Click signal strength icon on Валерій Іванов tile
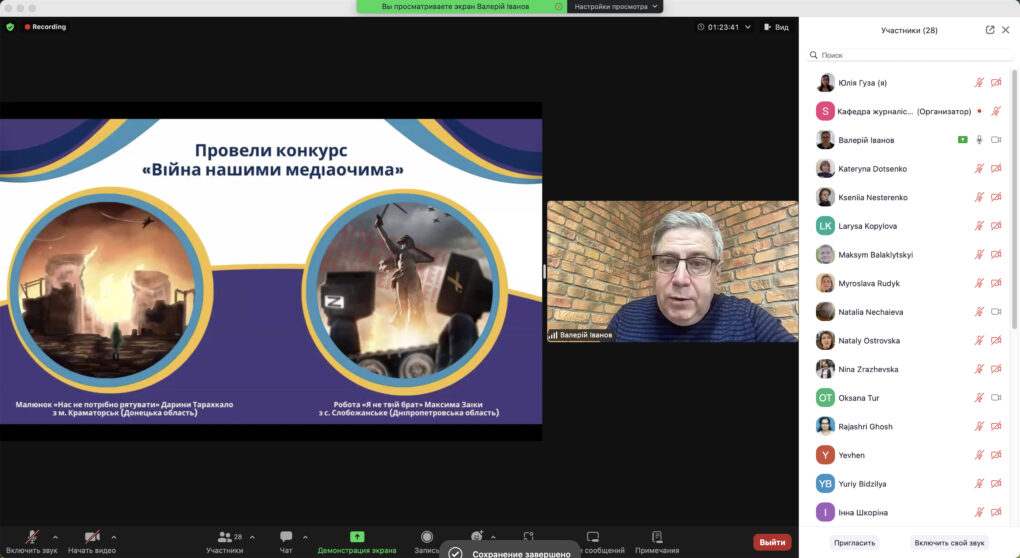Viewport: 1020px width, 558px height. 553,335
